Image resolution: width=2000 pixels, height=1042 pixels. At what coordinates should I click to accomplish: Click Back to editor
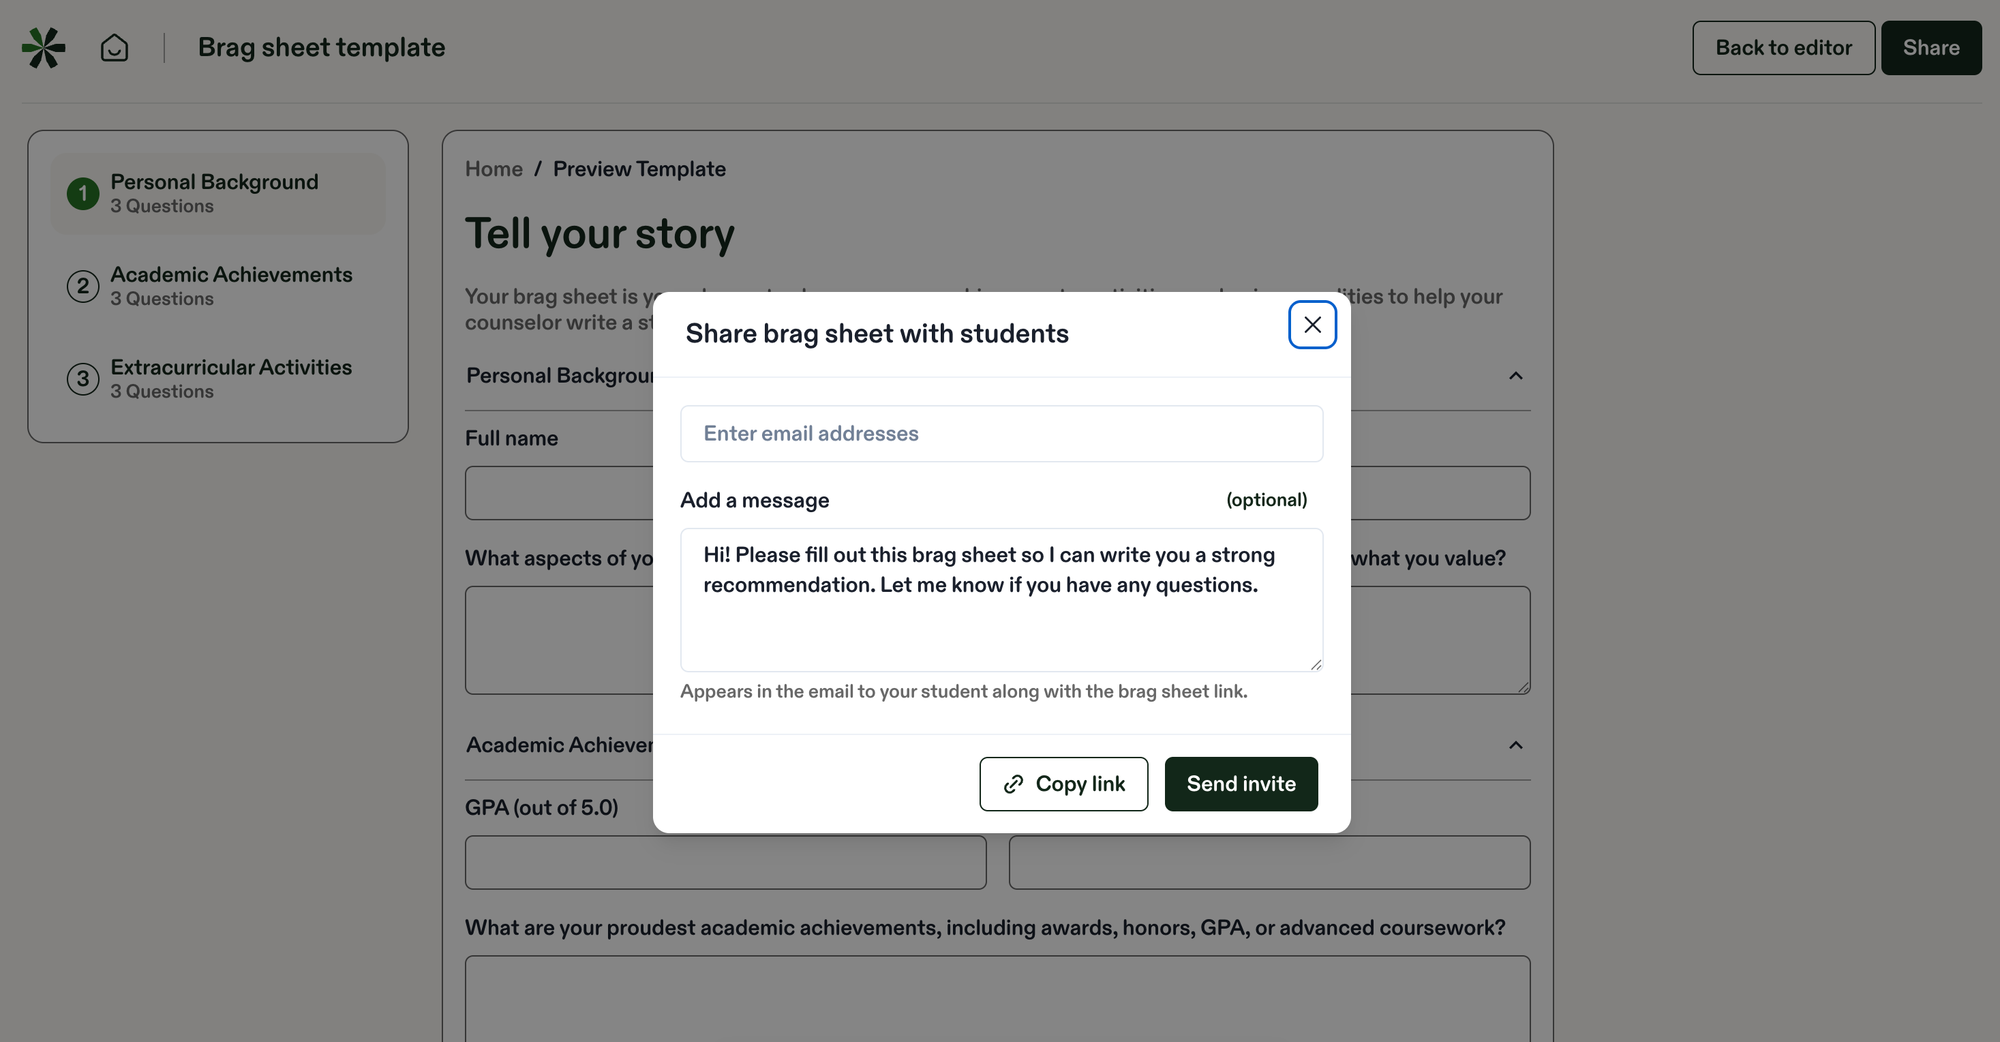click(1783, 47)
